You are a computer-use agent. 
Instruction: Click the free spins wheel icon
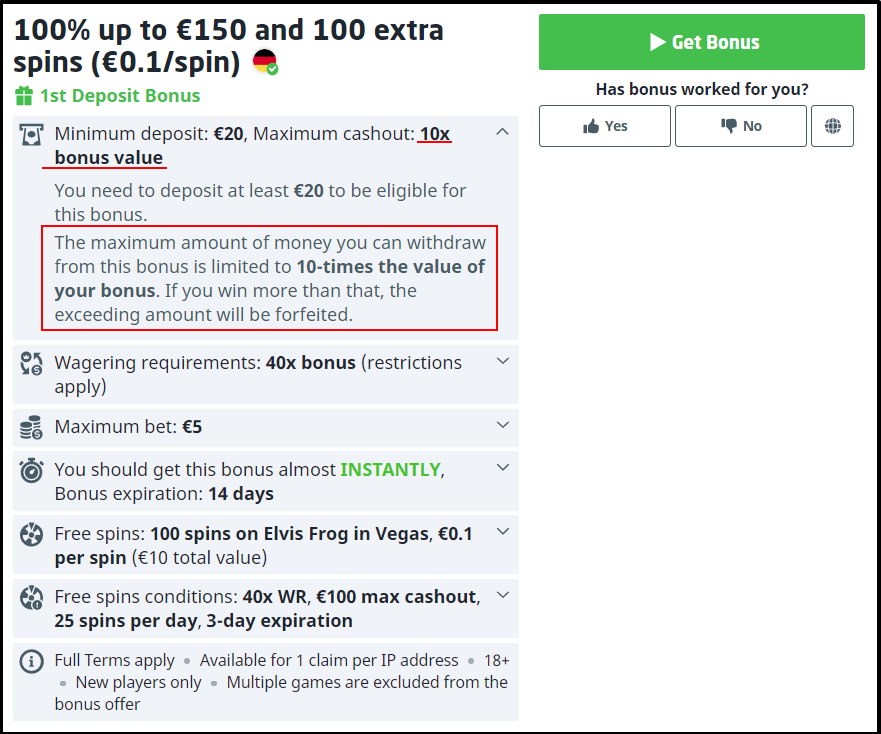32,535
